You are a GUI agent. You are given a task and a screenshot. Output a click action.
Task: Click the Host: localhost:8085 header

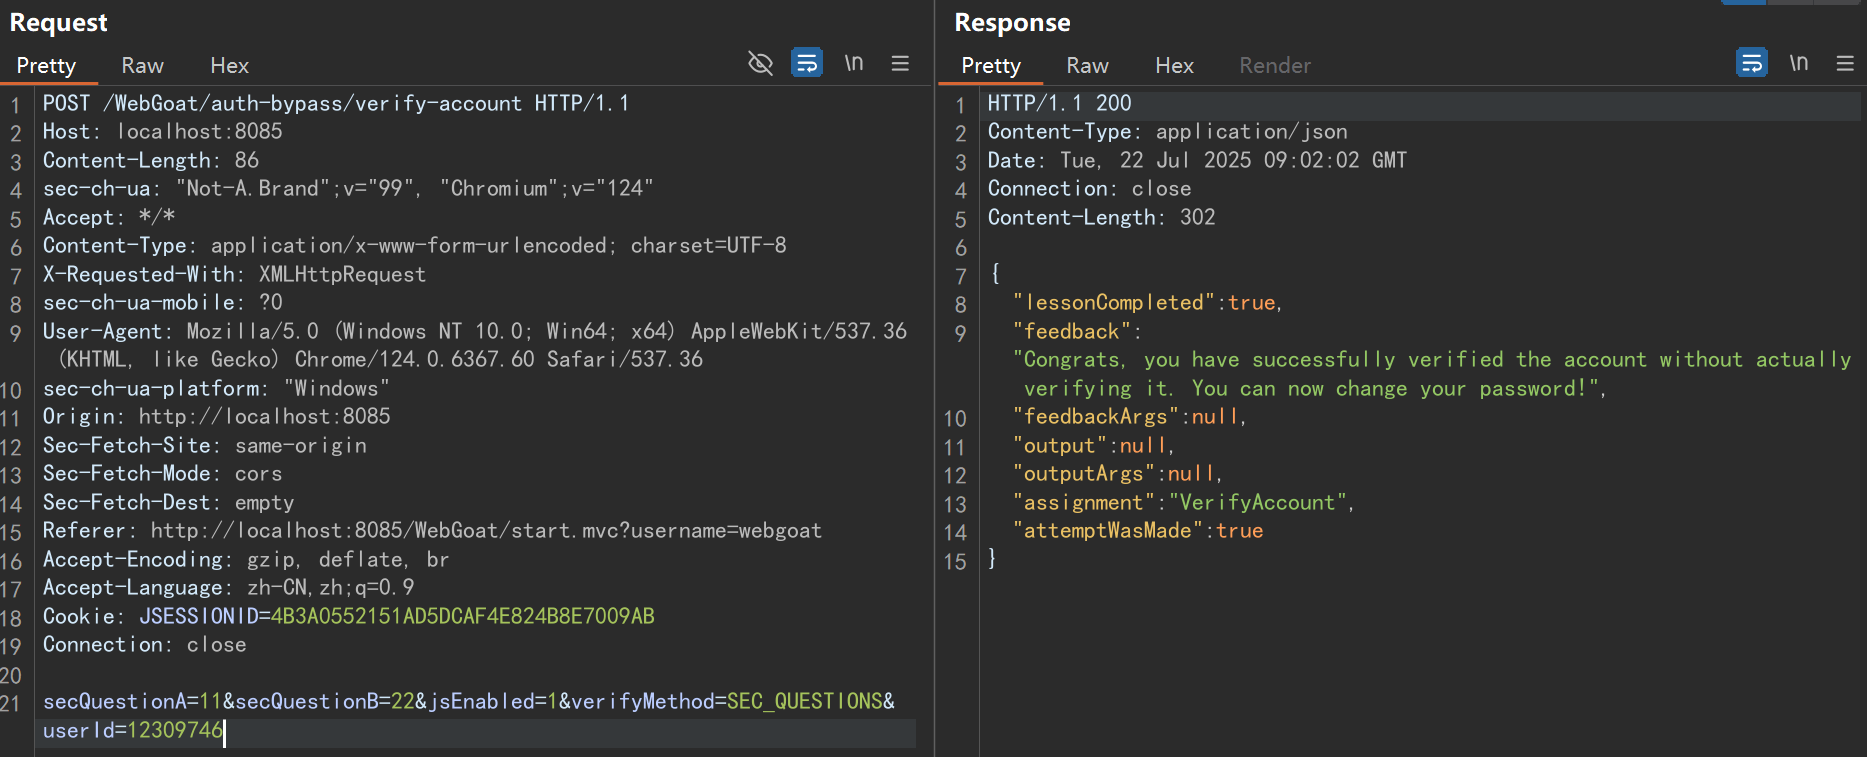162,131
